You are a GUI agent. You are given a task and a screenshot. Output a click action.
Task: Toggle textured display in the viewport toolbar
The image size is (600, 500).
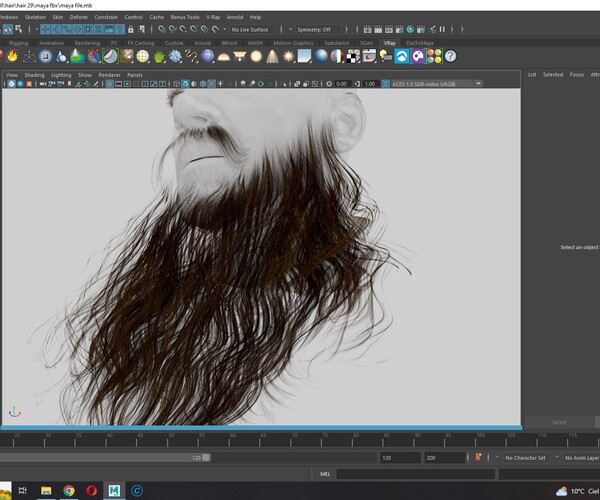(211, 84)
